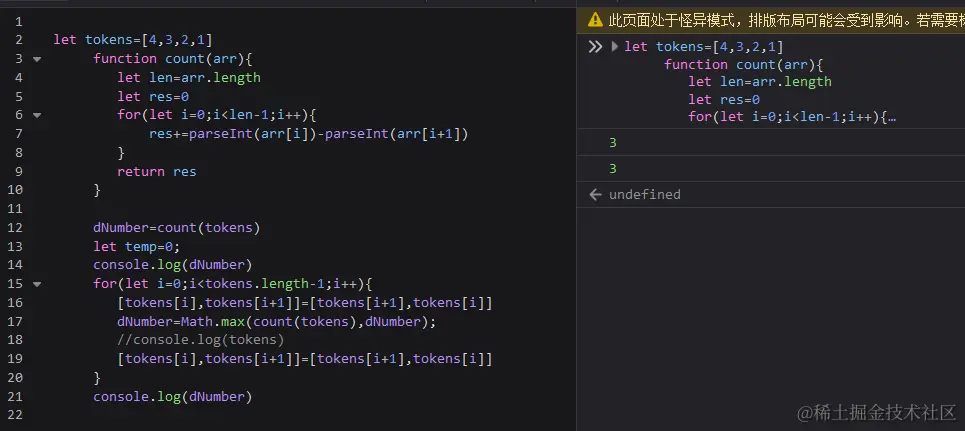
Task: Click 'console.log(dNumber)' on line 14
Action: pyautogui.click(x=173, y=265)
